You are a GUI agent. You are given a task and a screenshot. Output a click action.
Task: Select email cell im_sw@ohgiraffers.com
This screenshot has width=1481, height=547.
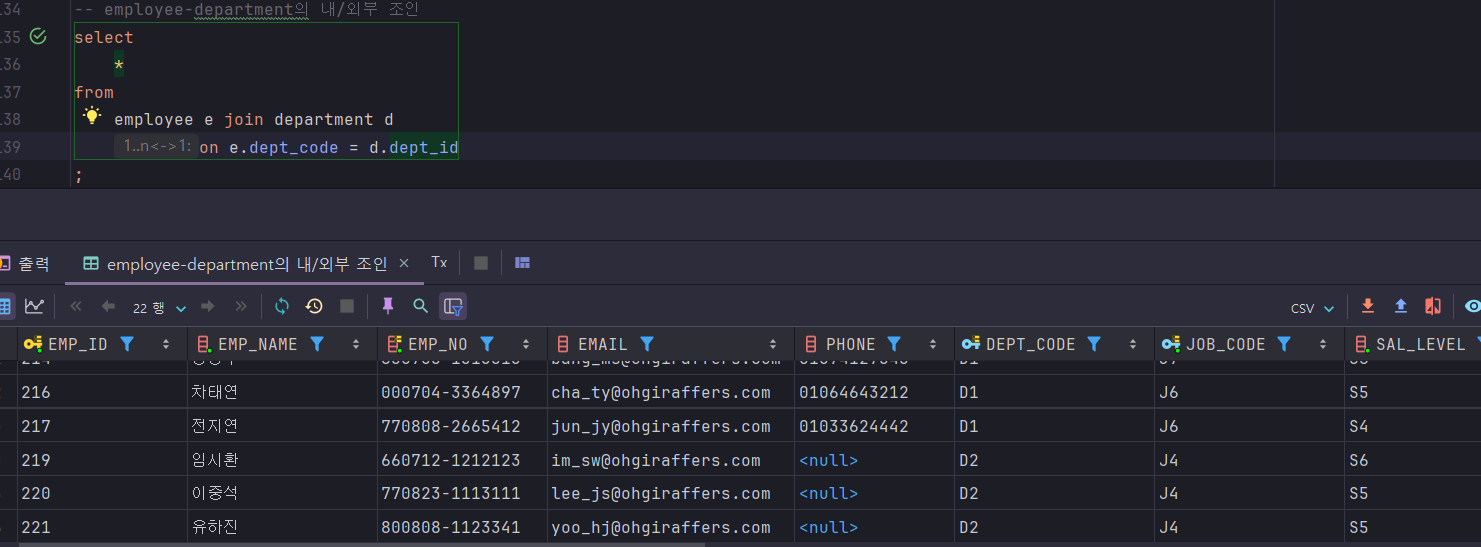click(671, 460)
